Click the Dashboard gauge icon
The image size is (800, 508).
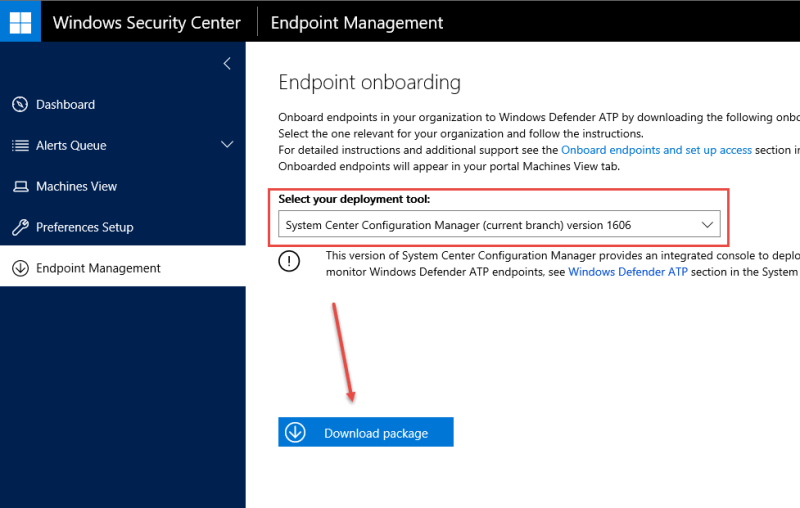click(x=20, y=104)
